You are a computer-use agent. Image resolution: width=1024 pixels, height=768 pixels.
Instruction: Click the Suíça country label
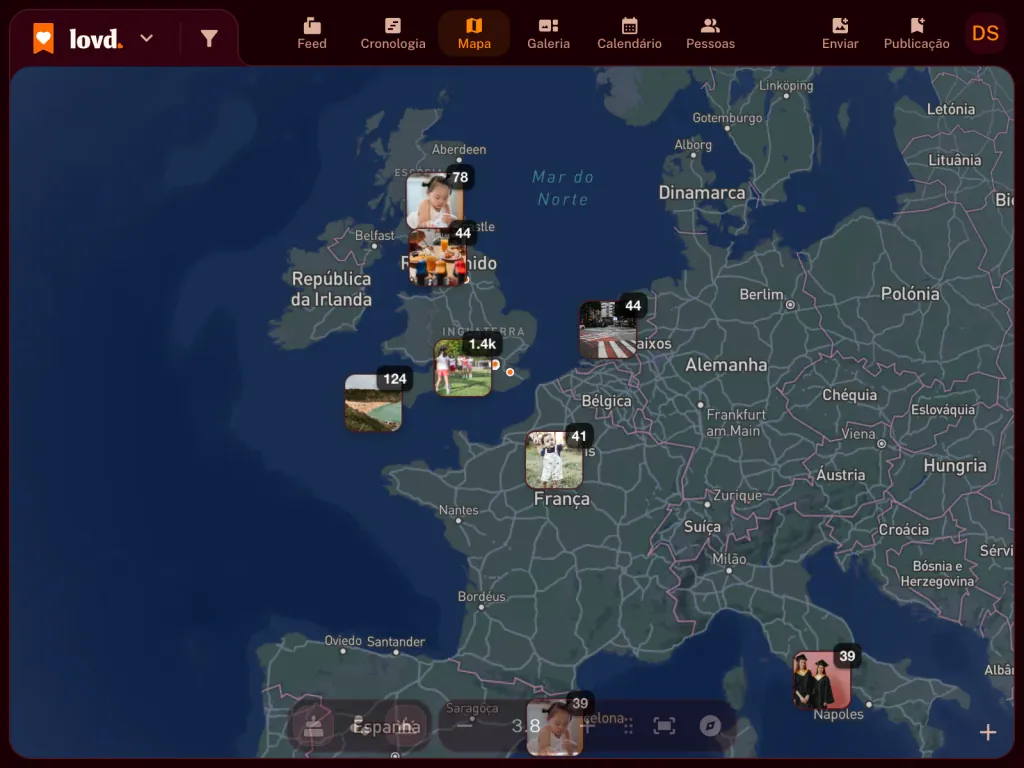coord(702,527)
